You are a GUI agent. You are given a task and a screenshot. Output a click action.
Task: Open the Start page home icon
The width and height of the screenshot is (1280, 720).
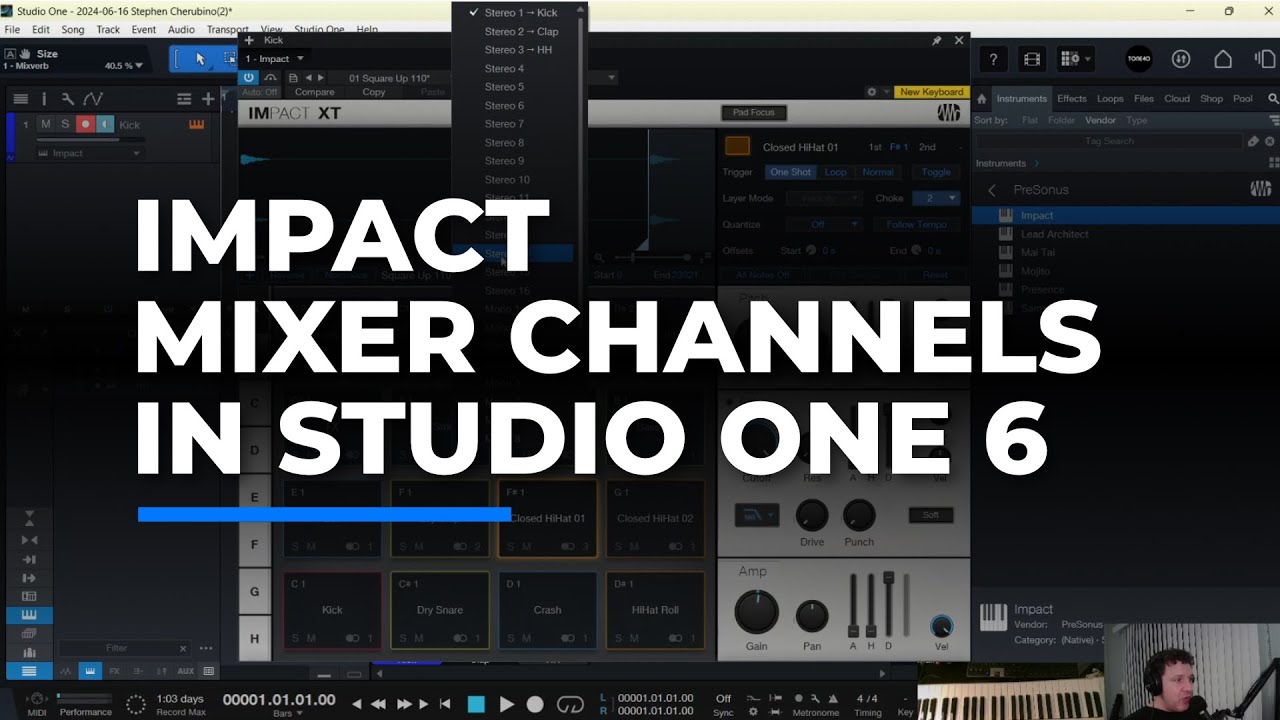[1223, 59]
